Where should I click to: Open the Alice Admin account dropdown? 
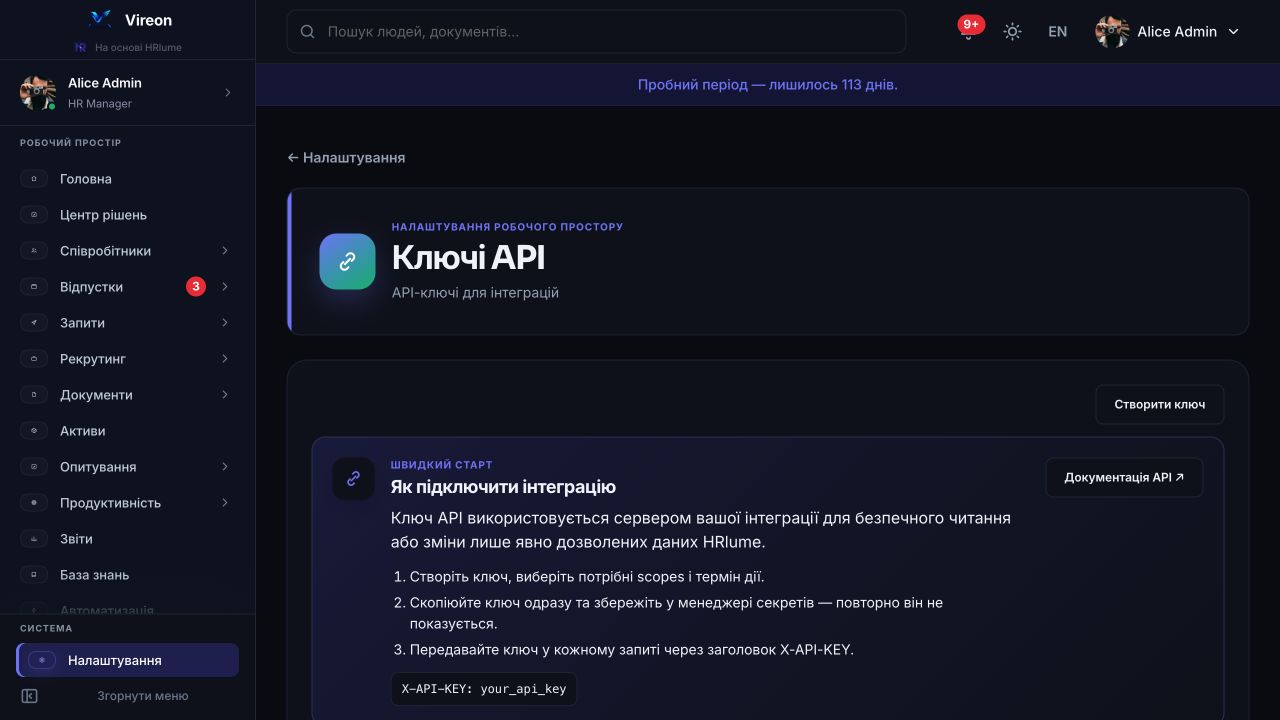coord(1167,32)
